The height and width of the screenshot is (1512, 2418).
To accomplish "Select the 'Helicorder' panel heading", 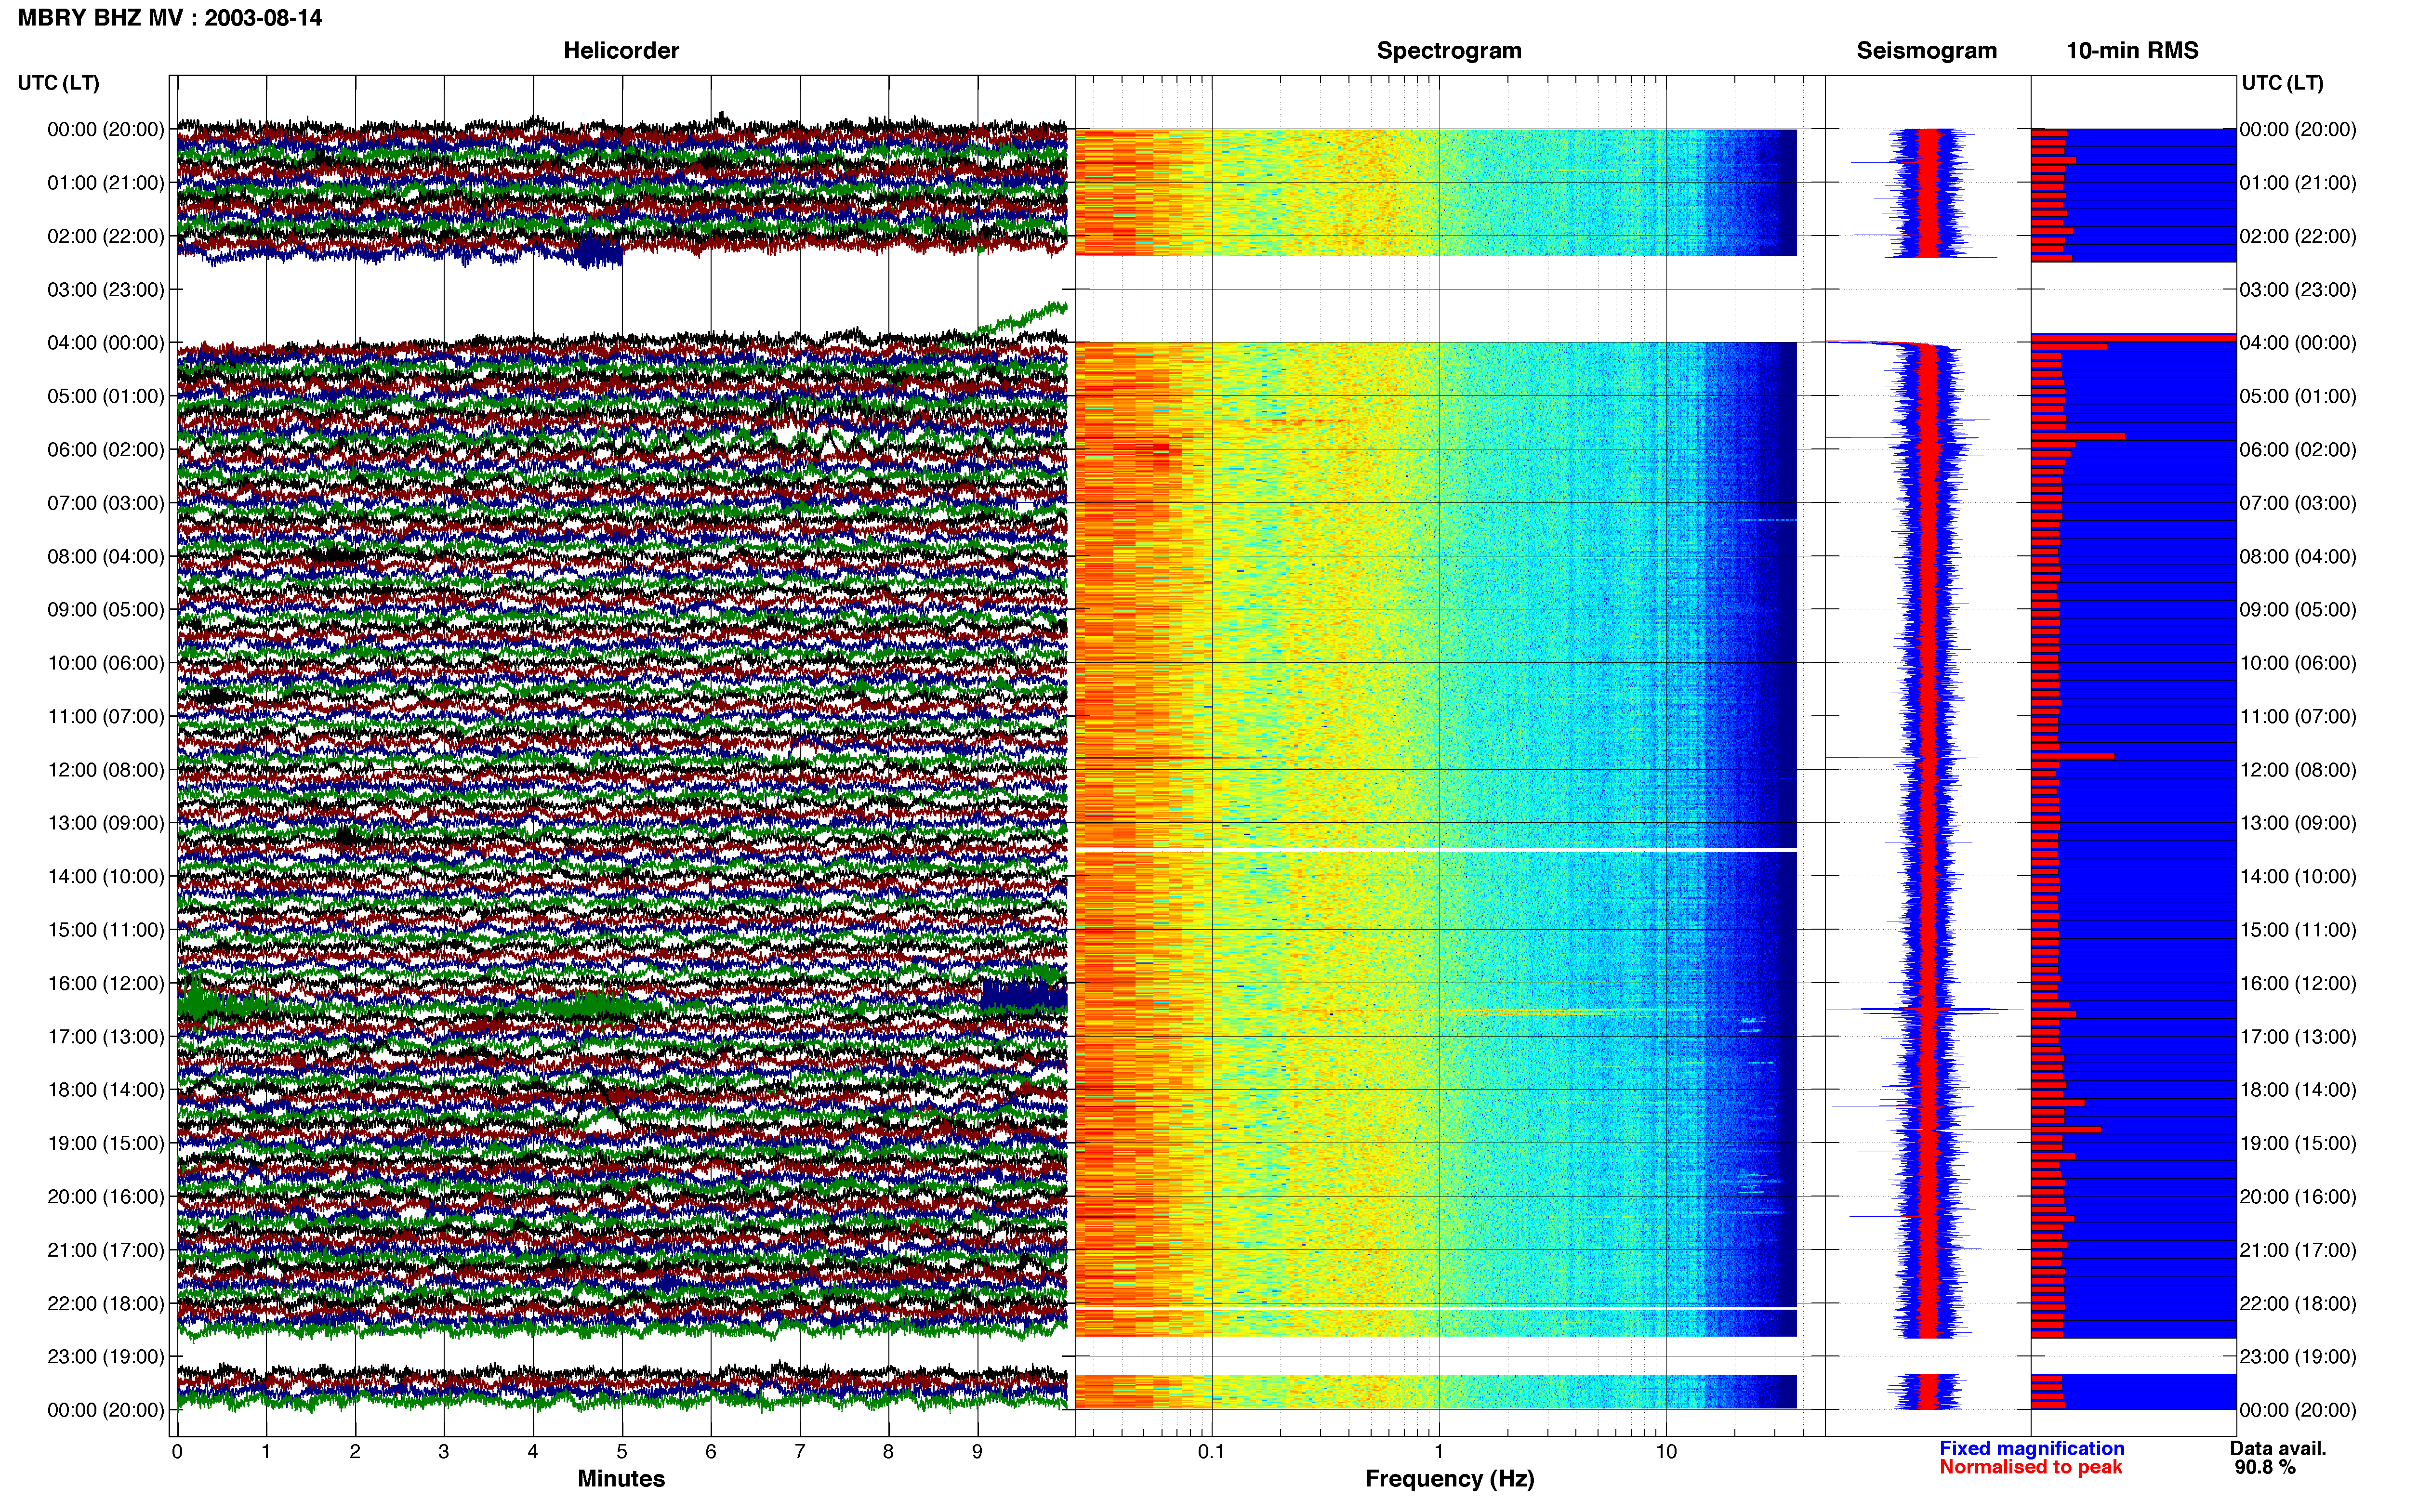I will pos(621,51).
